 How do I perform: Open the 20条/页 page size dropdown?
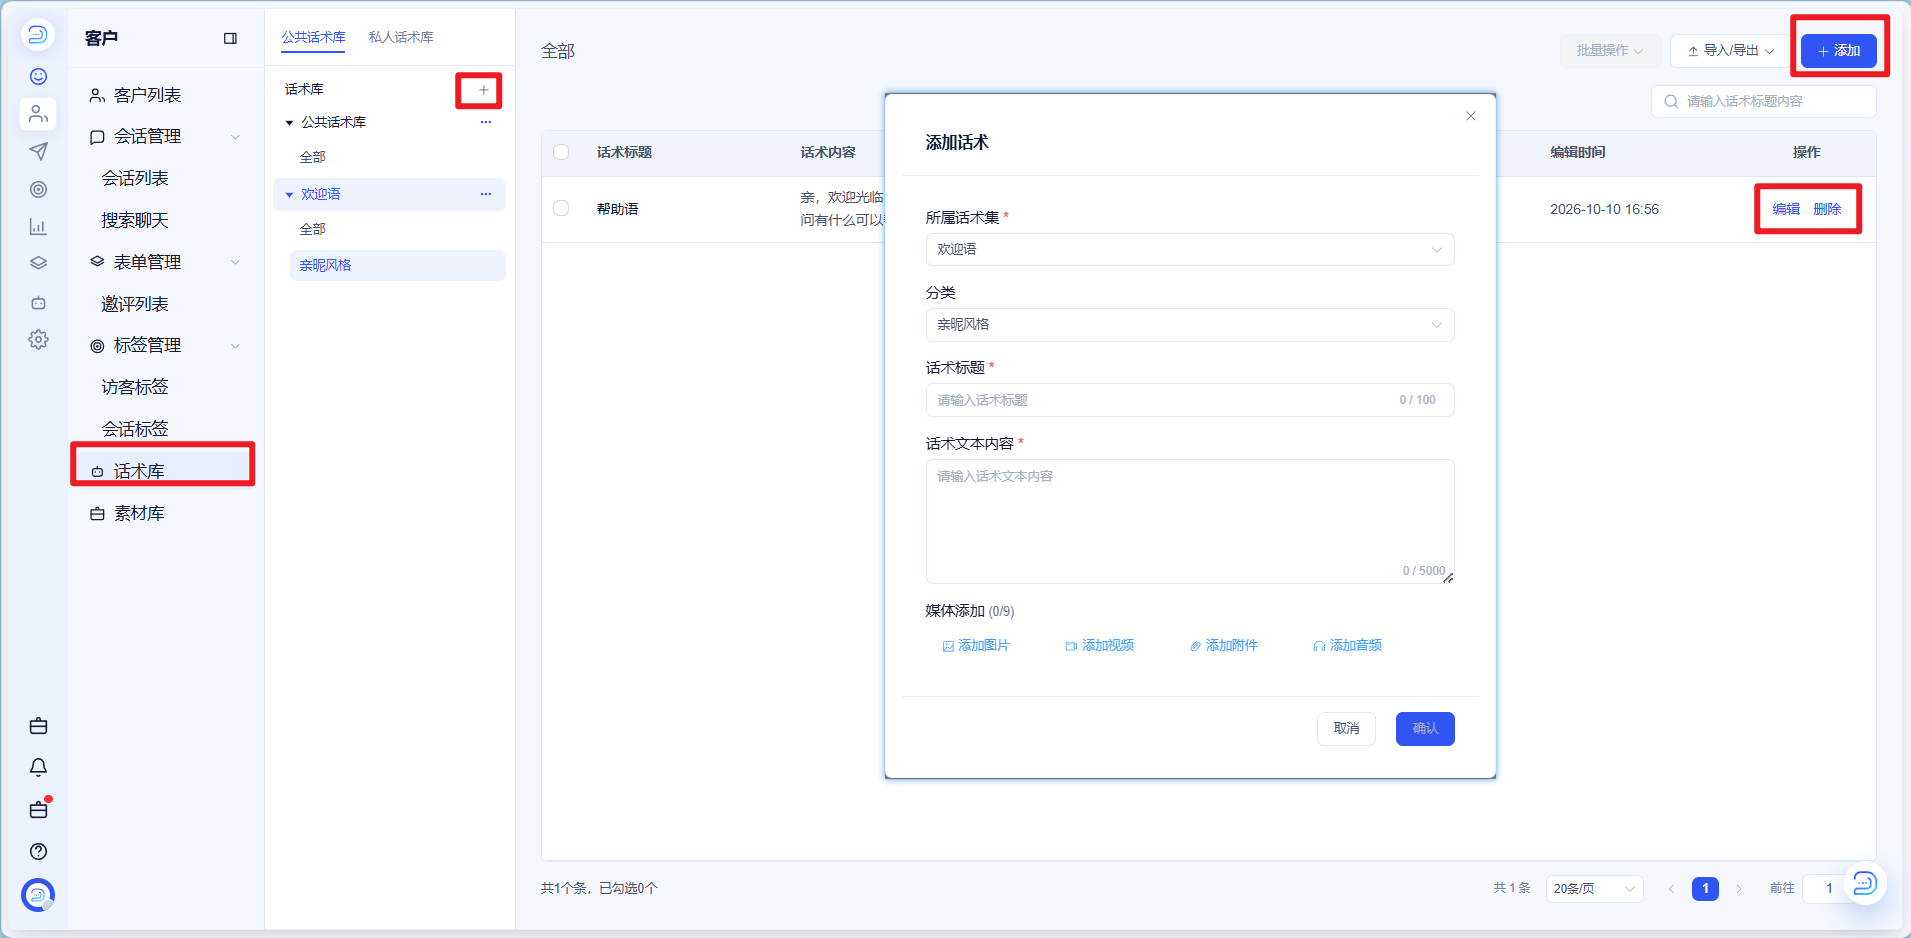[x=1594, y=888]
